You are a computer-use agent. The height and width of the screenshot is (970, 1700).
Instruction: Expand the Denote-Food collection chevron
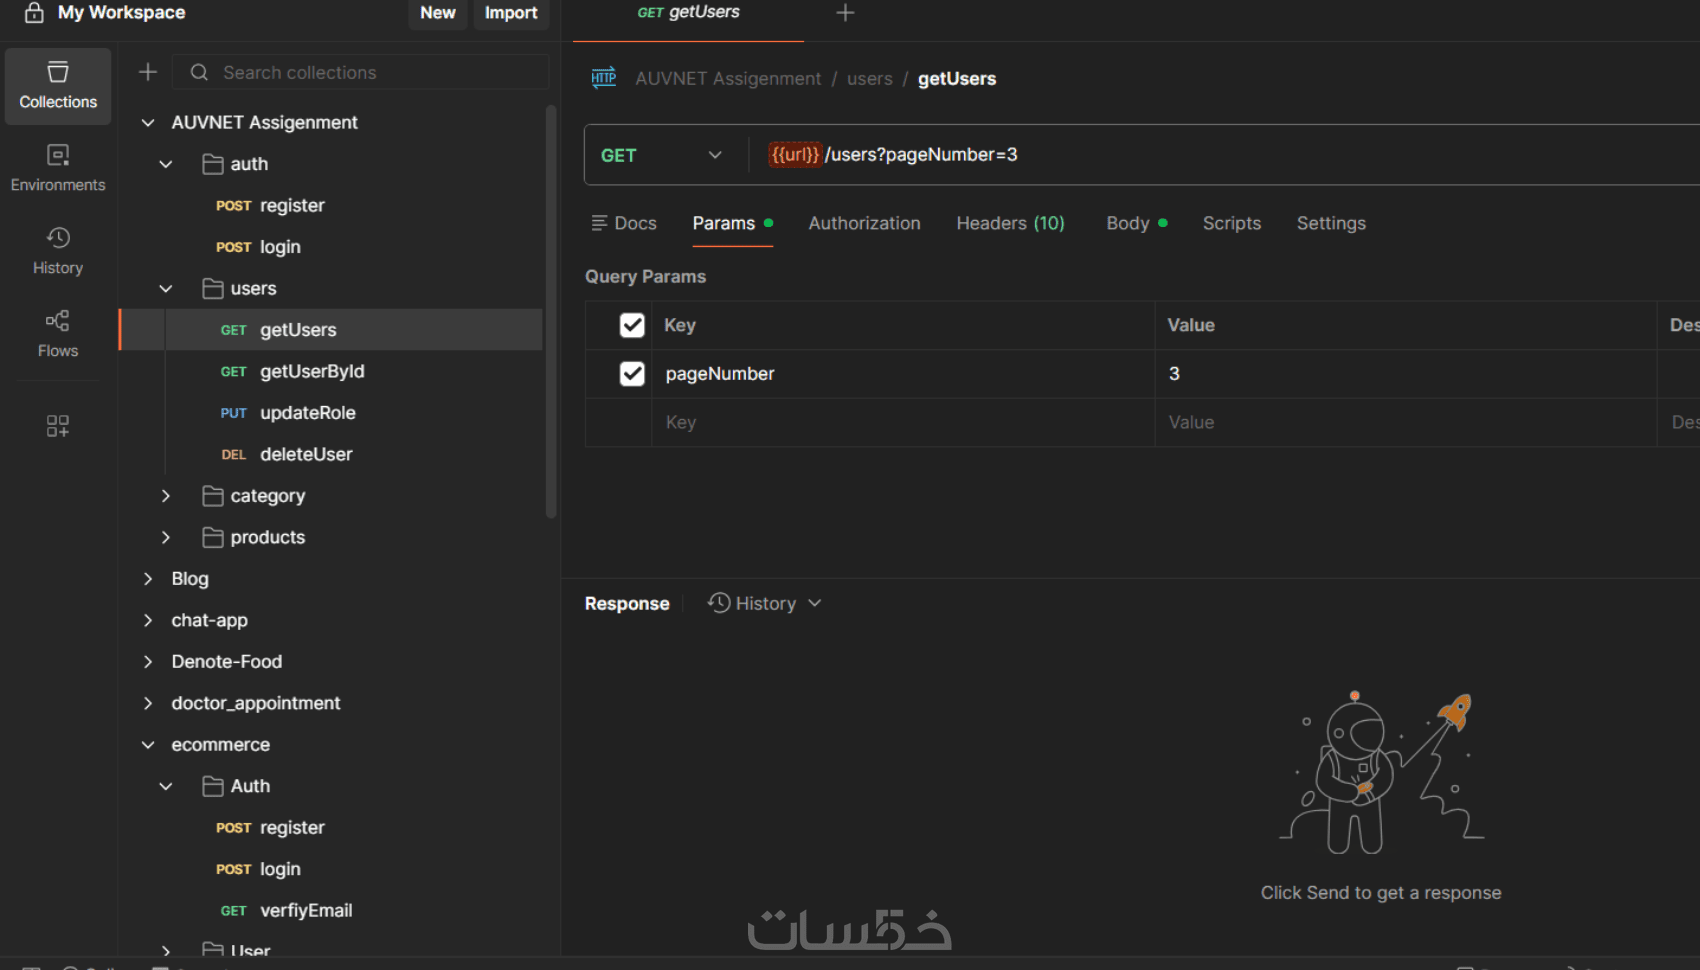click(x=148, y=662)
